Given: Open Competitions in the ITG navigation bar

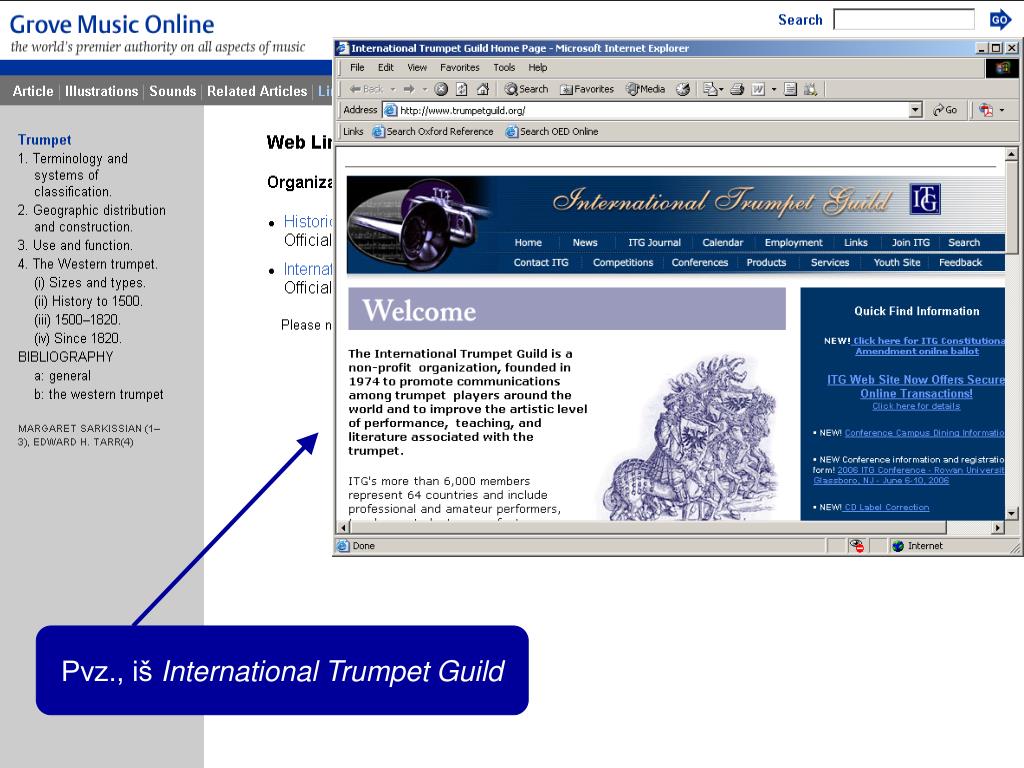Looking at the screenshot, I should (622, 263).
